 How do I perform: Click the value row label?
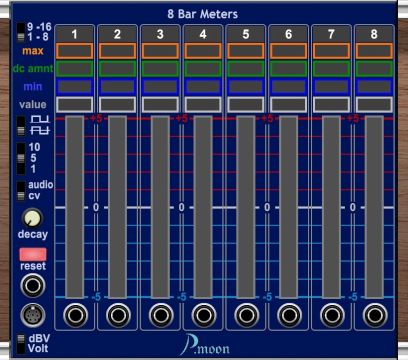pos(33,105)
